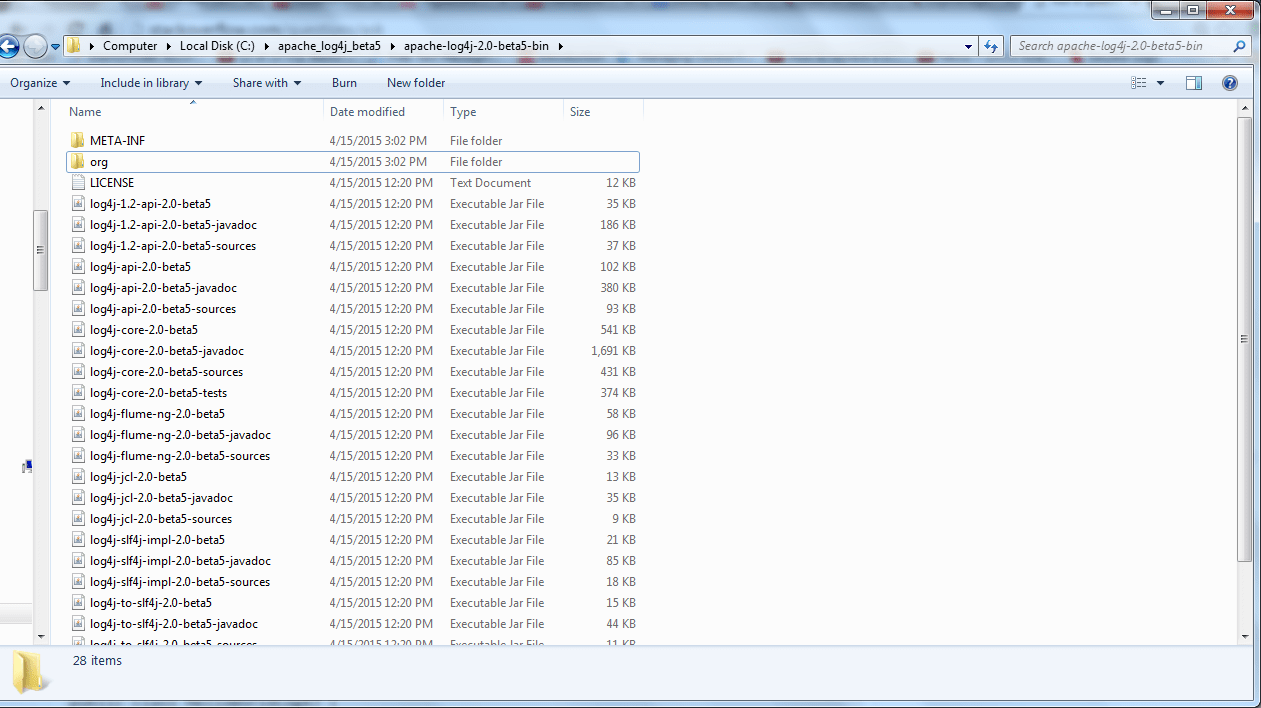Image resolution: width=1261 pixels, height=708 pixels.
Task: Click the 1,691 KB size cell
Action: pyautogui.click(x=613, y=351)
